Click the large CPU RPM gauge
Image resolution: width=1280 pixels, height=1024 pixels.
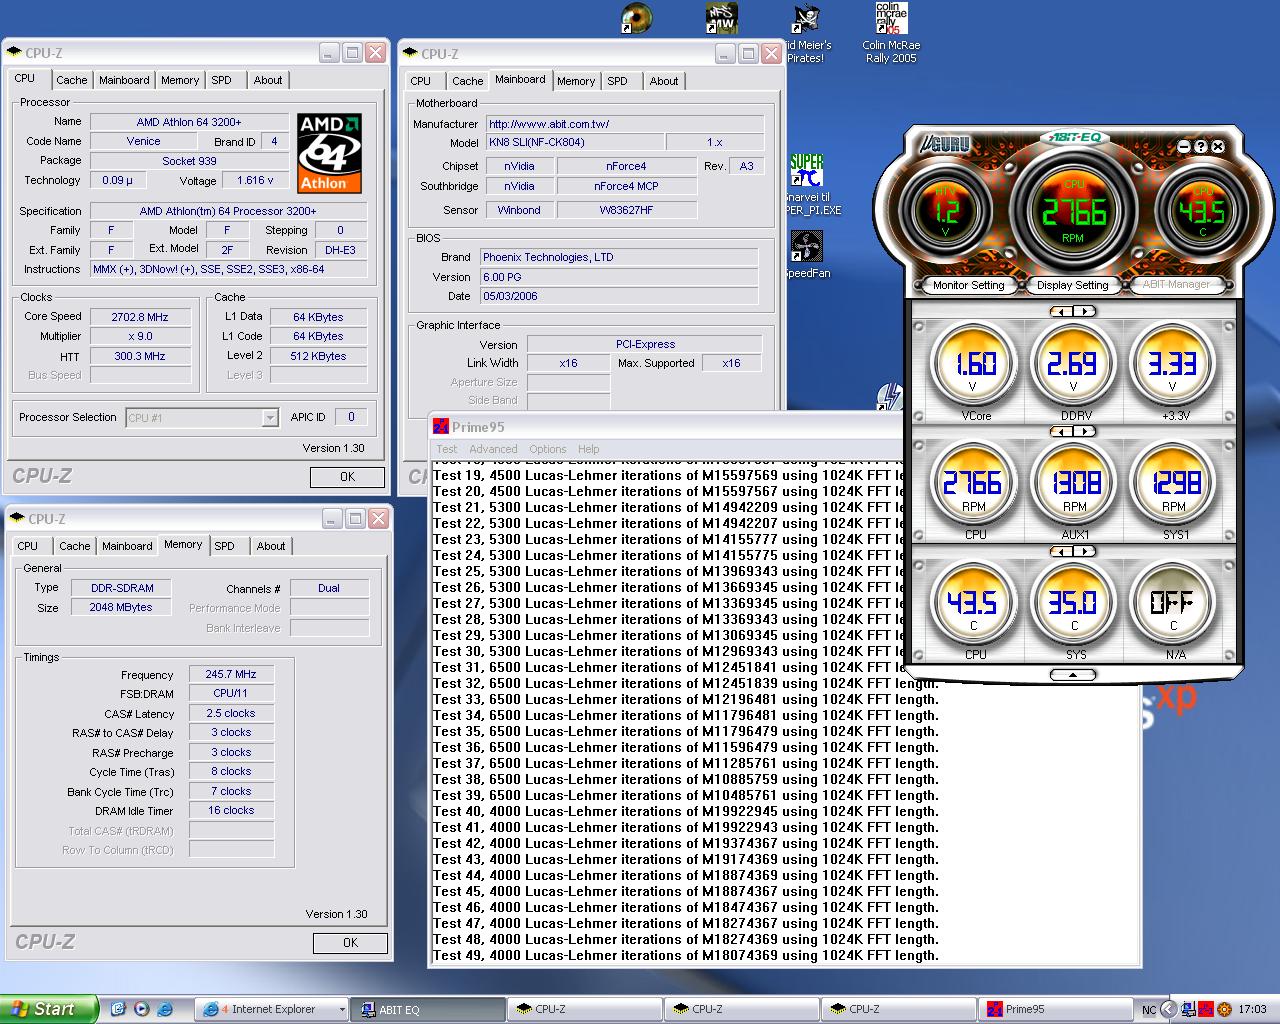pyautogui.click(x=1073, y=211)
